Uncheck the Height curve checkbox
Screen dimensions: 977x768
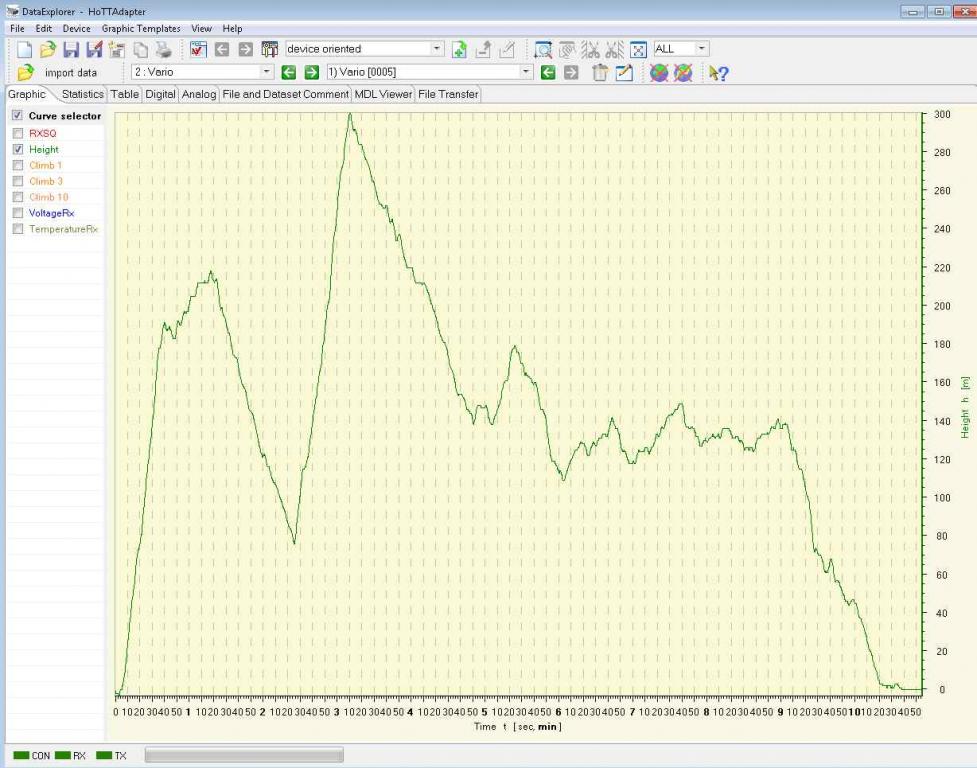[17, 149]
